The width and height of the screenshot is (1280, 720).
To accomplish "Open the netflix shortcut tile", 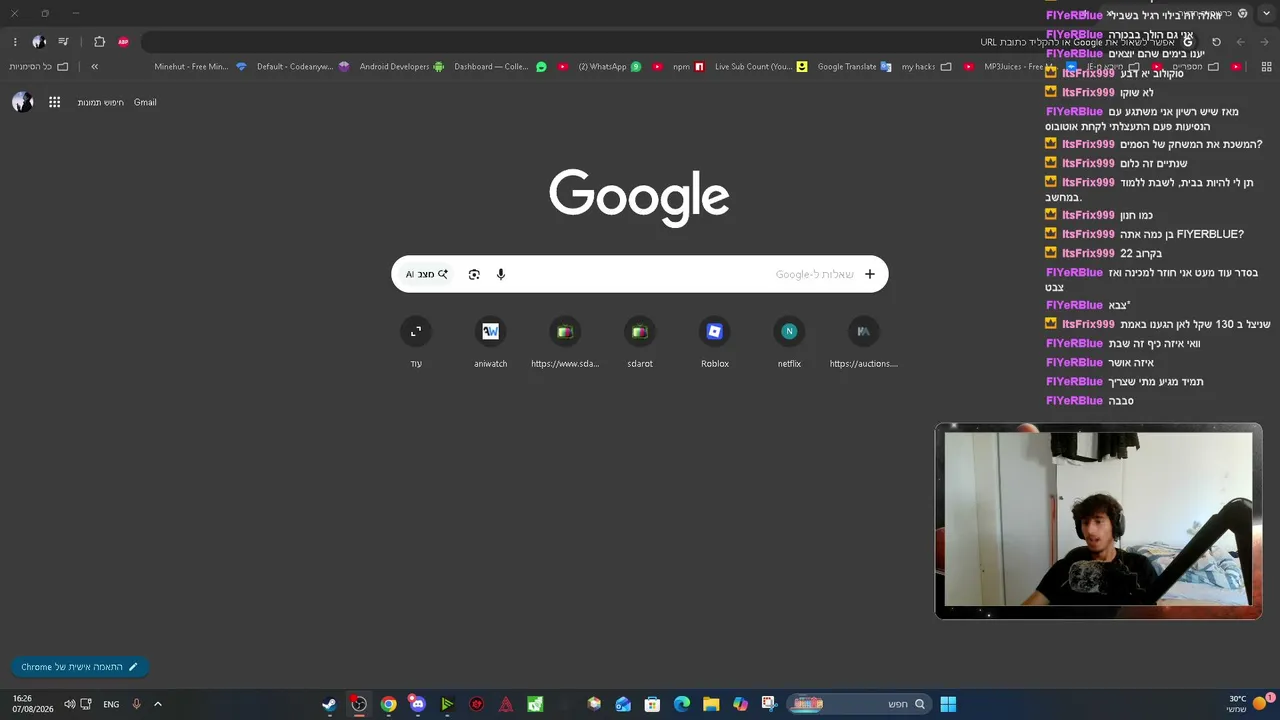I will pyautogui.click(x=789, y=342).
